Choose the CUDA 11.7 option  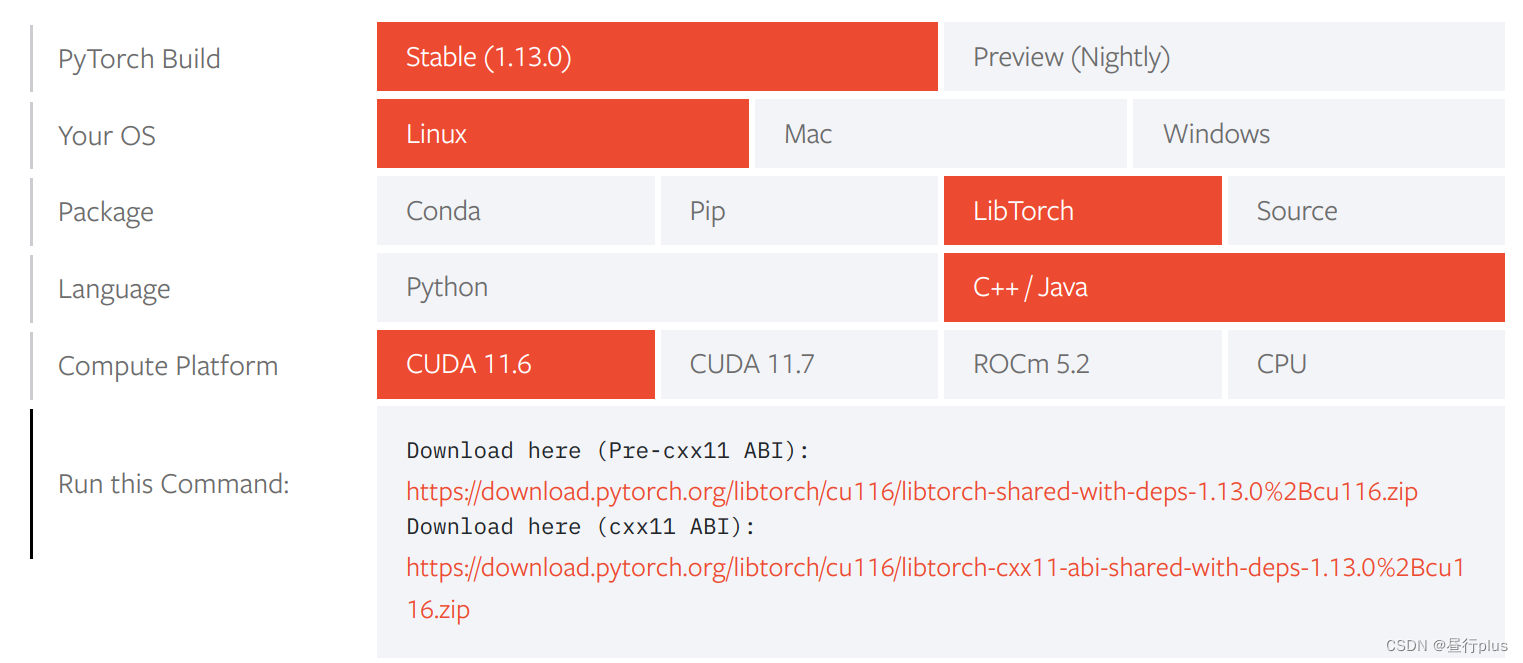point(799,364)
